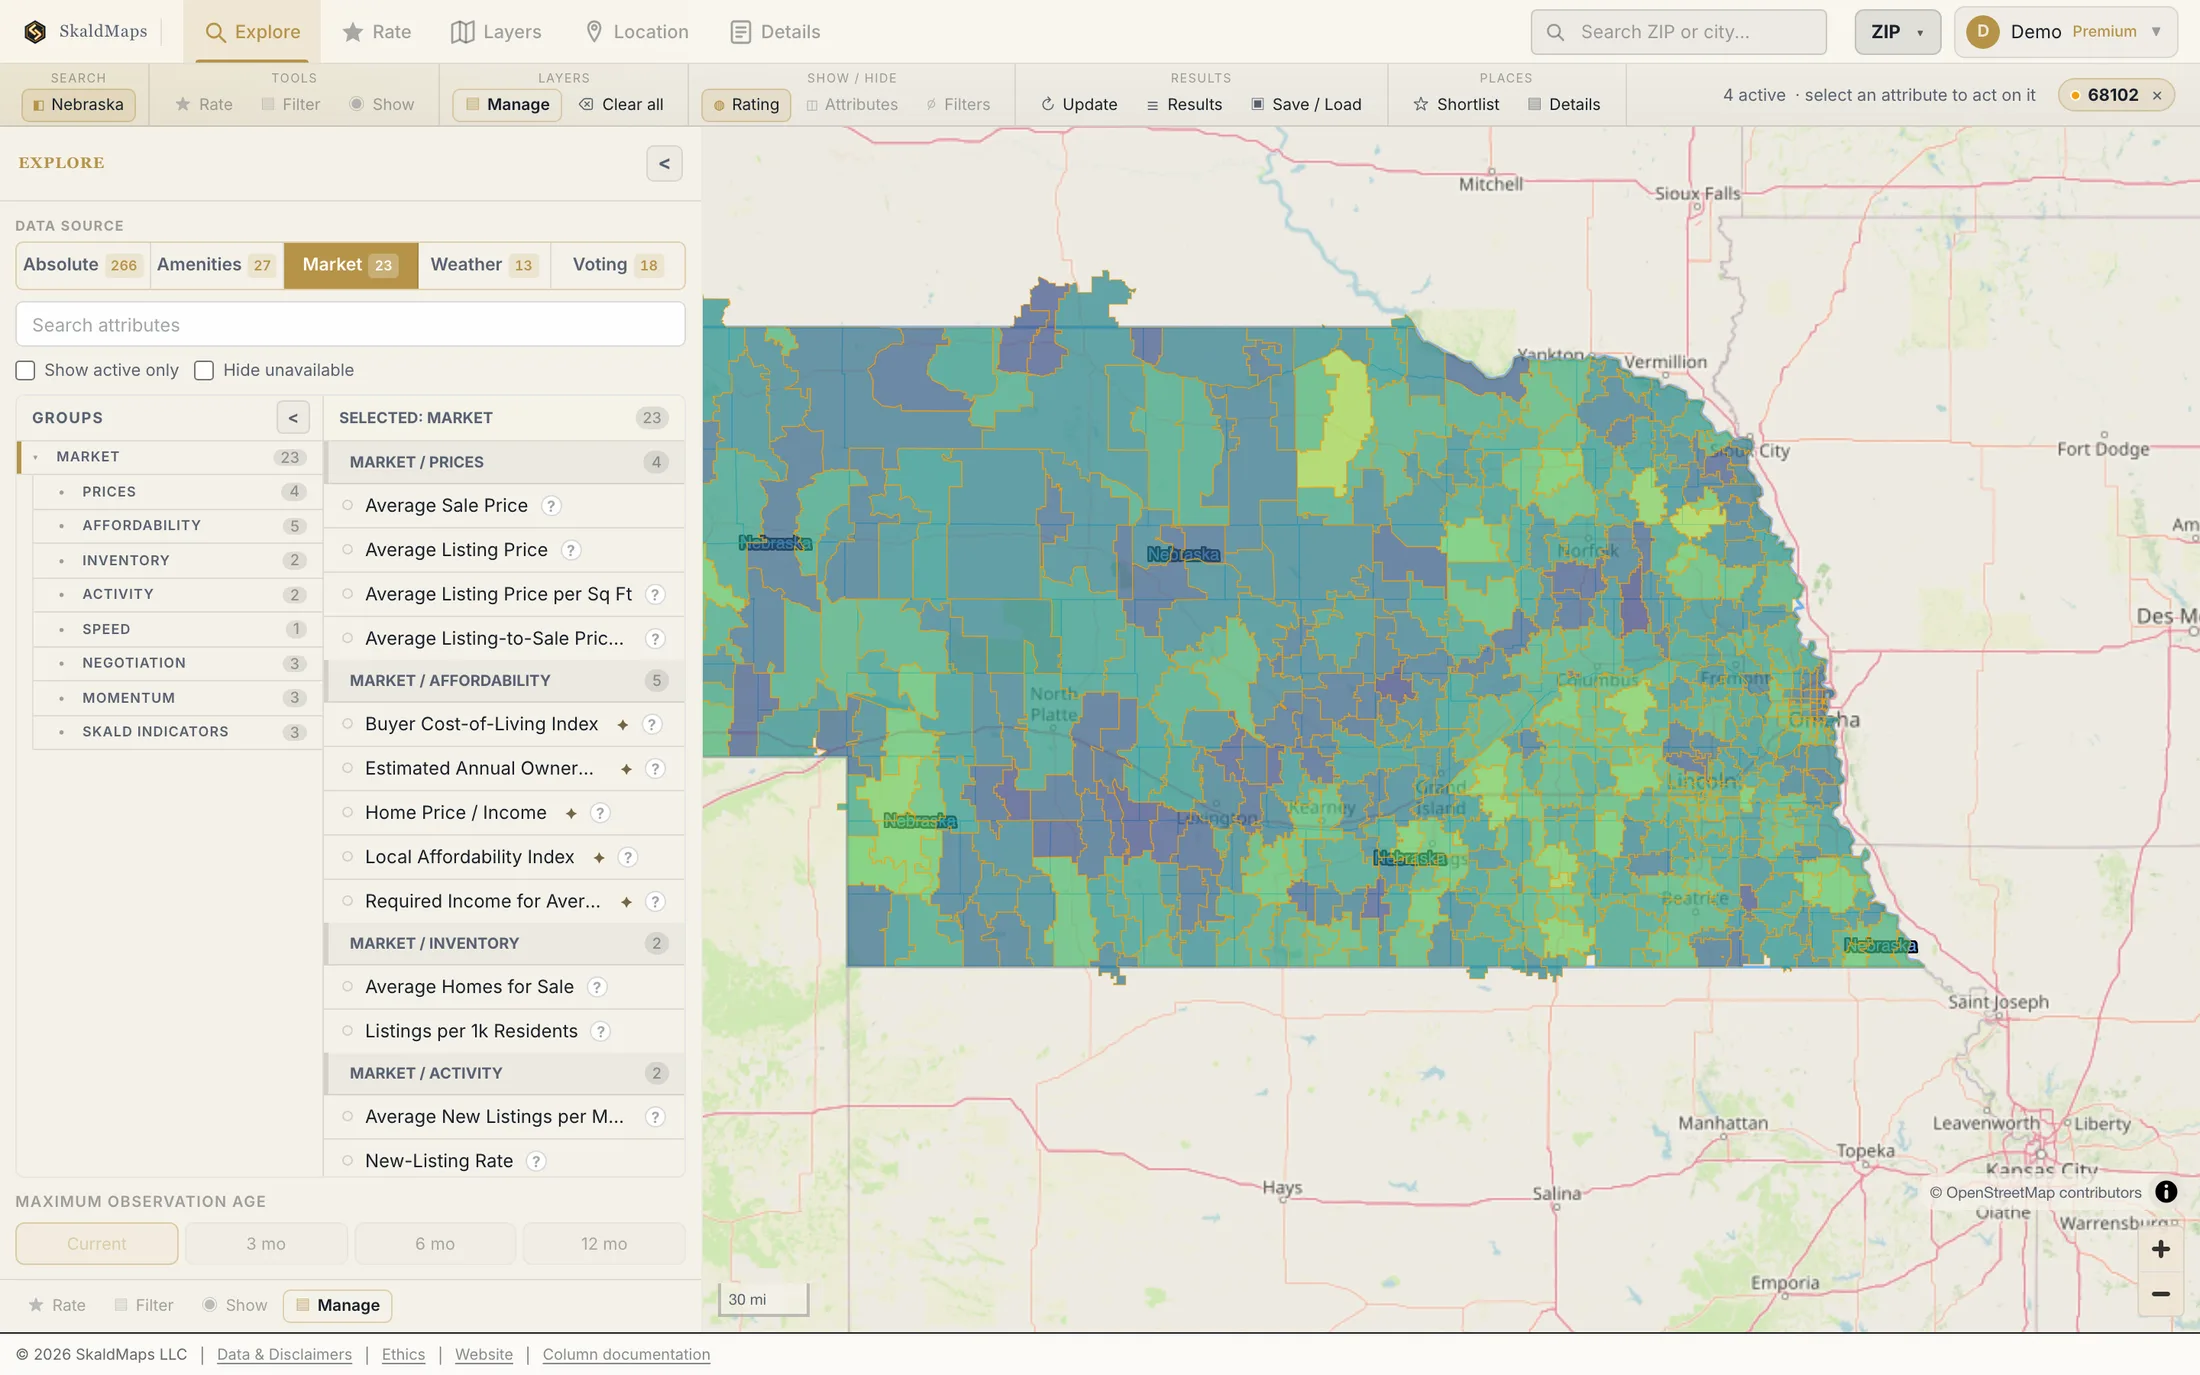Open the Demo Premium account menu
Image resolution: width=2200 pixels, height=1375 pixels.
2066,32
